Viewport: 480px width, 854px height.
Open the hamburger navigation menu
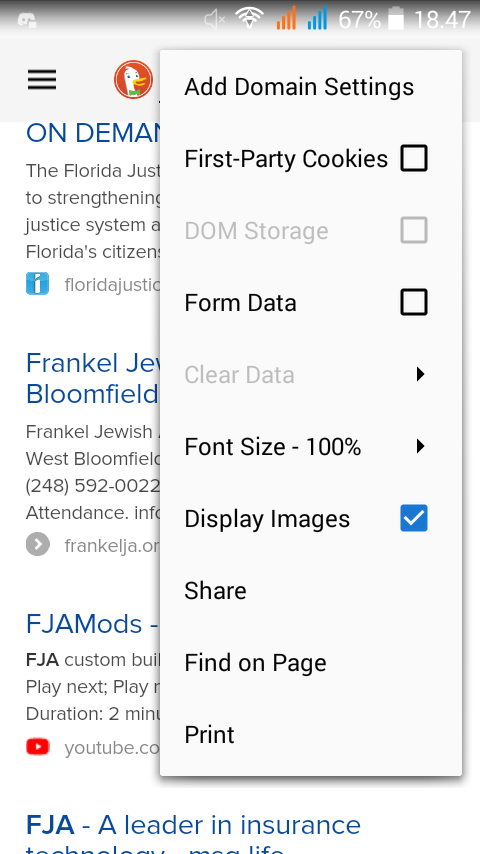point(42,80)
